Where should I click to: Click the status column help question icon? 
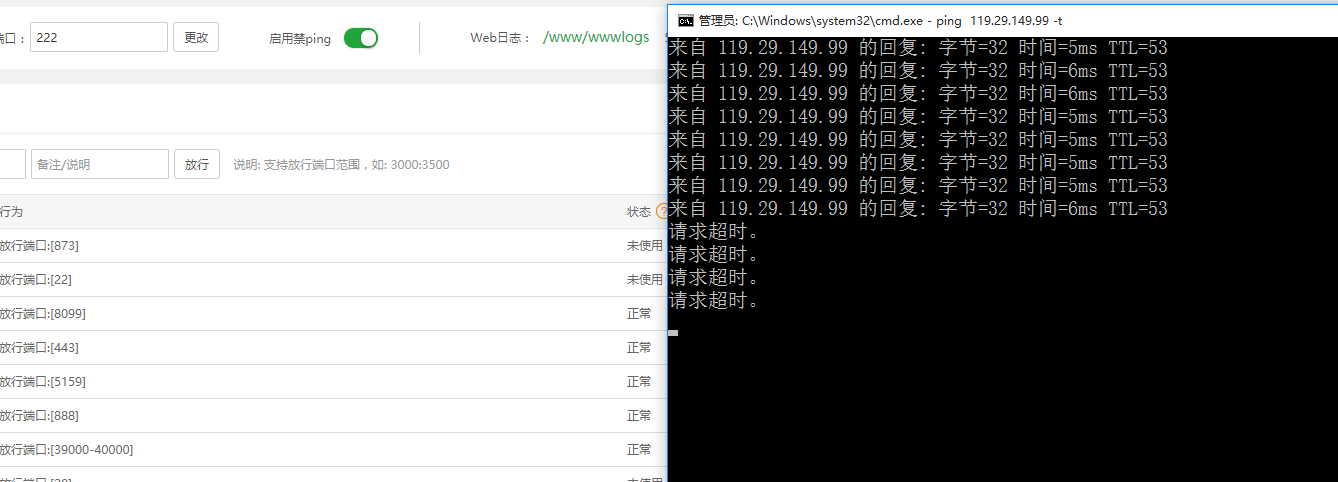[x=662, y=212]
